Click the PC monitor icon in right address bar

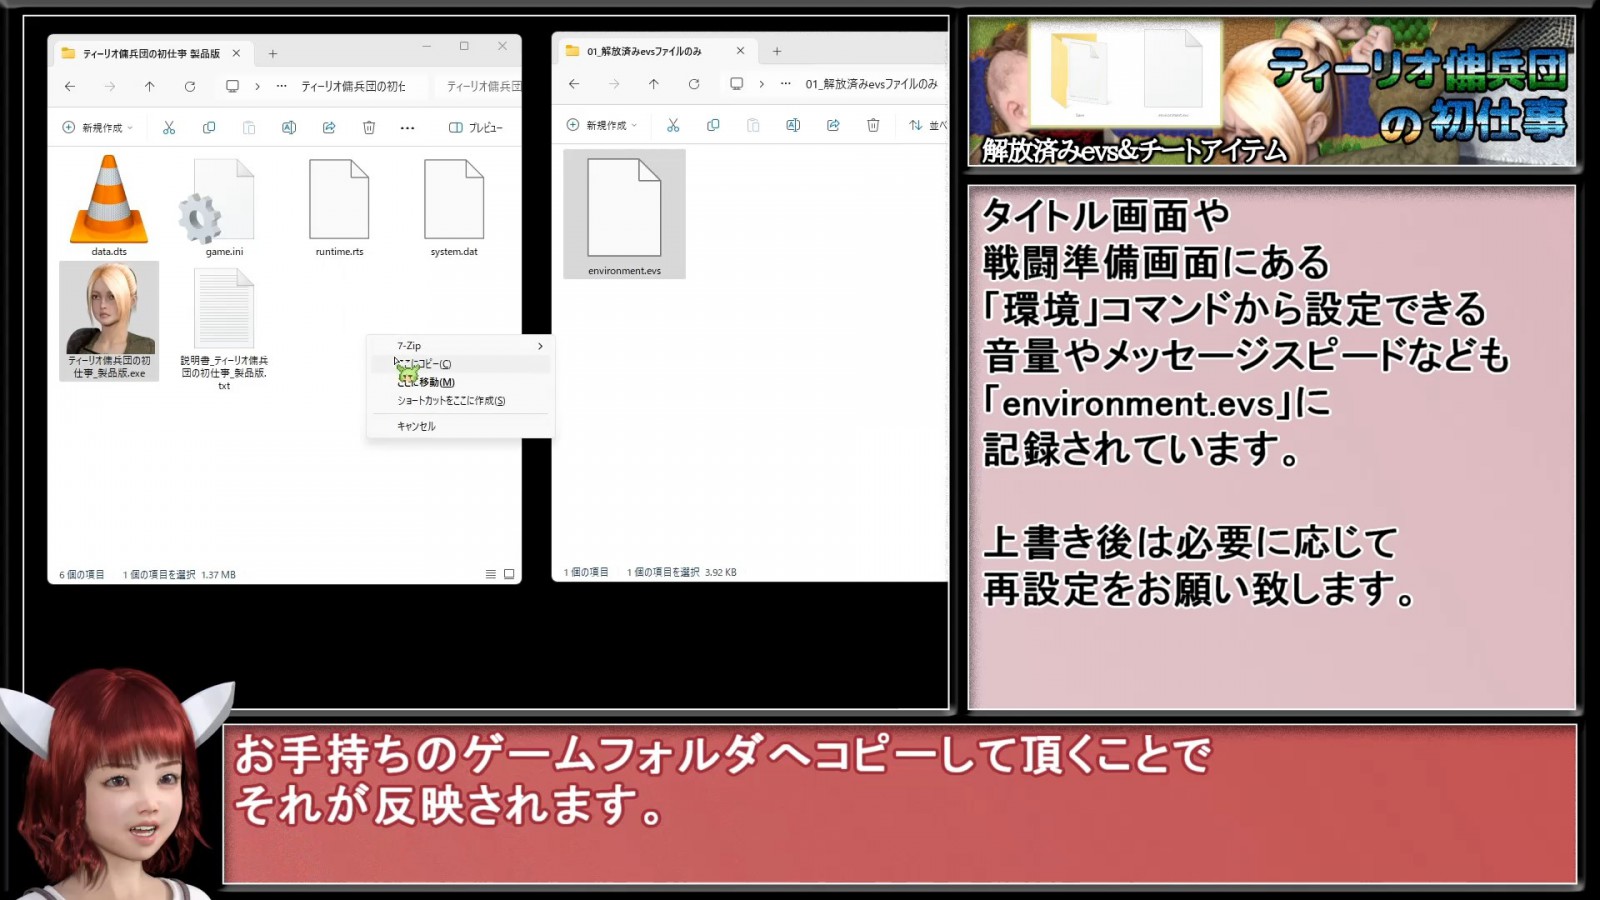(x=736, y=84)
